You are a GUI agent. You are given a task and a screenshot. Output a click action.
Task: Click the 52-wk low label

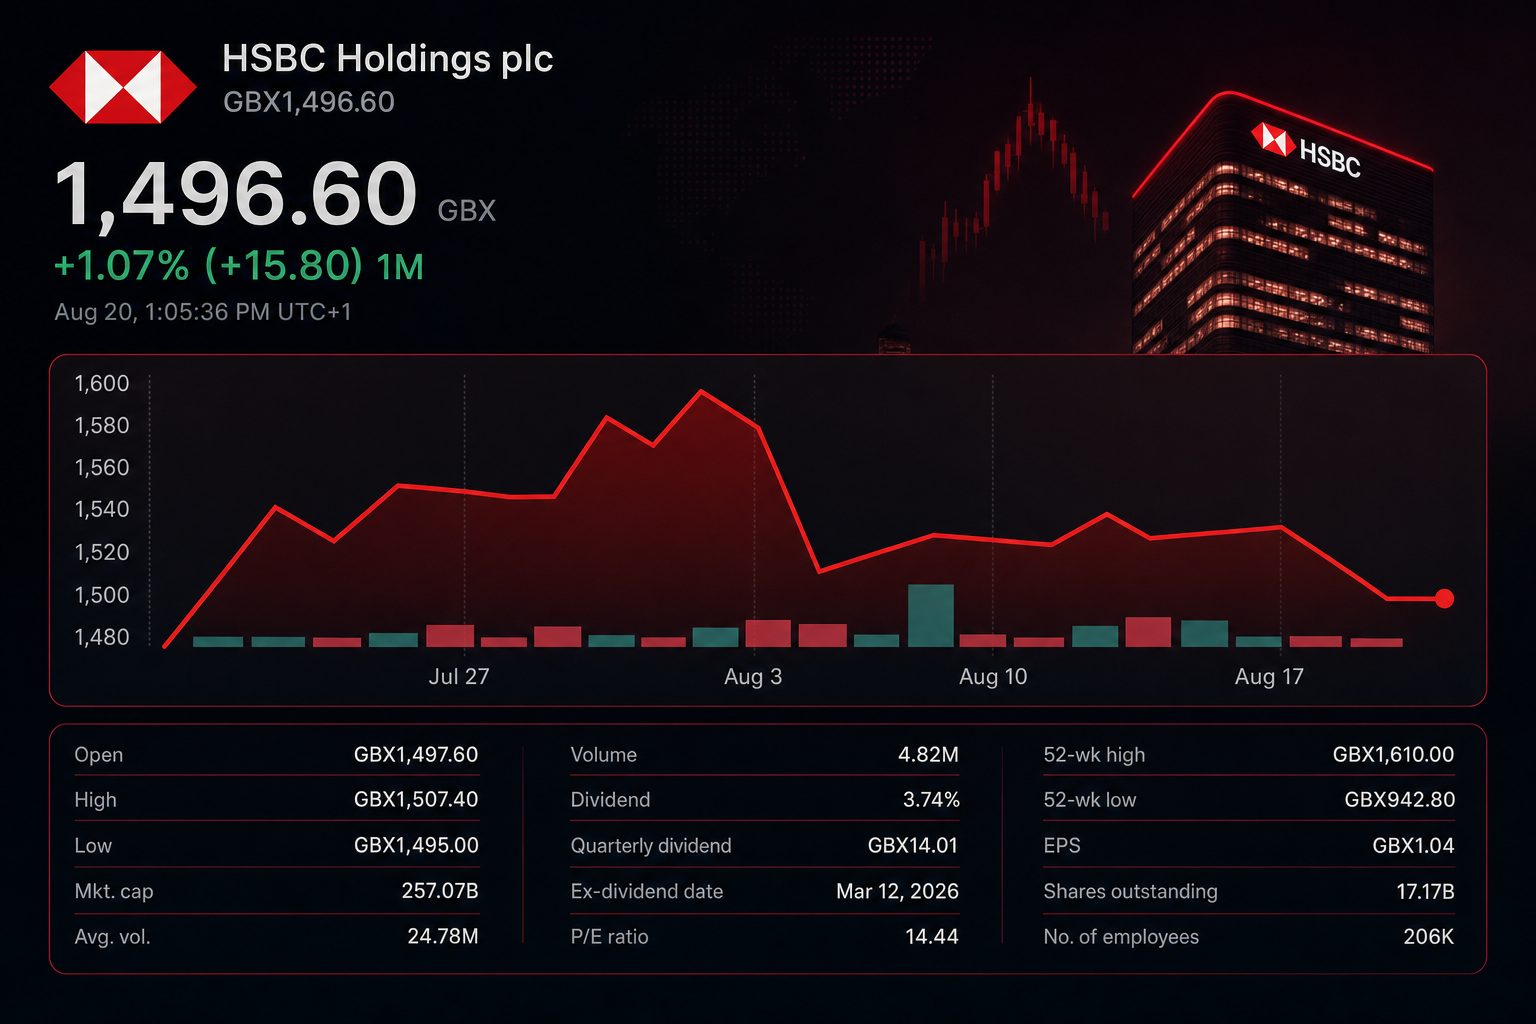pyautogui.click(x=1090, y=800)
